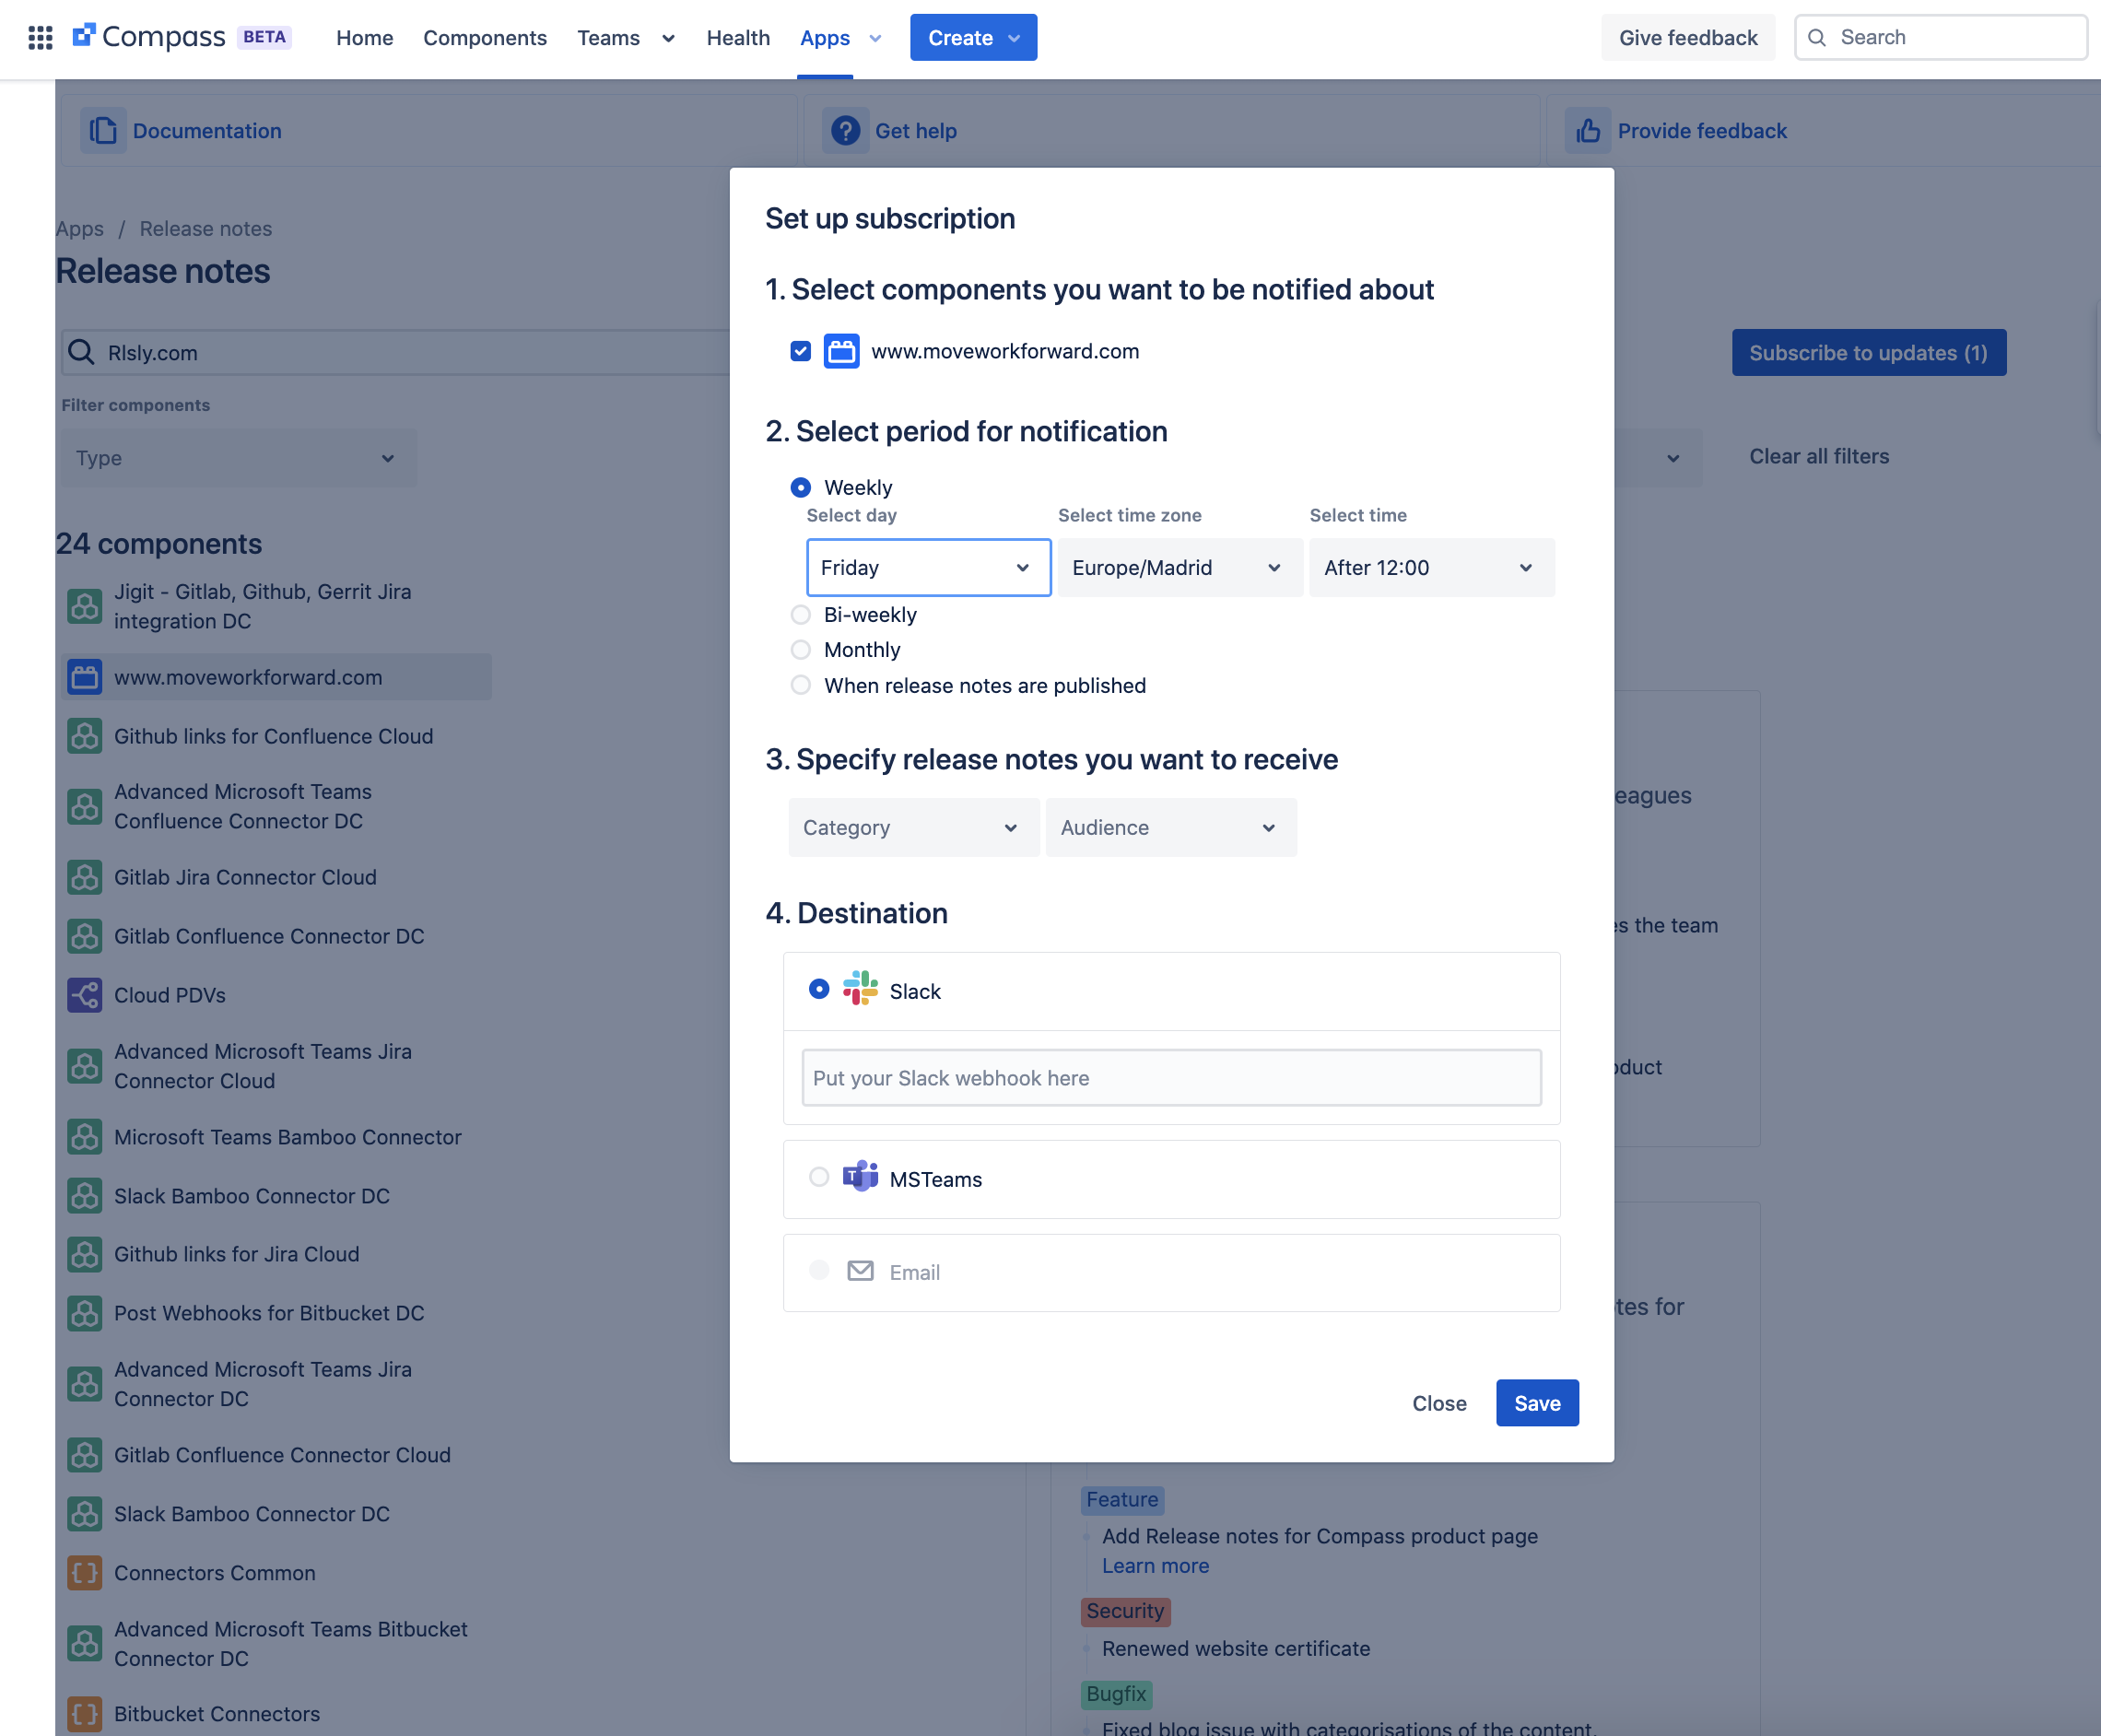Image resolution: width=2101 pixels, height=1736 pixels.
Task: Focus the Slack webhook input field
Action: click(1171, 1078)
